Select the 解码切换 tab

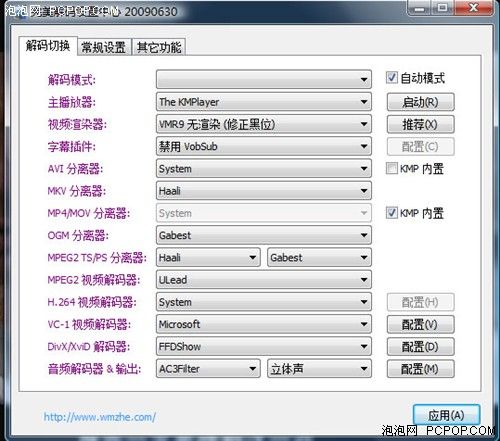[x=48, y=46]
